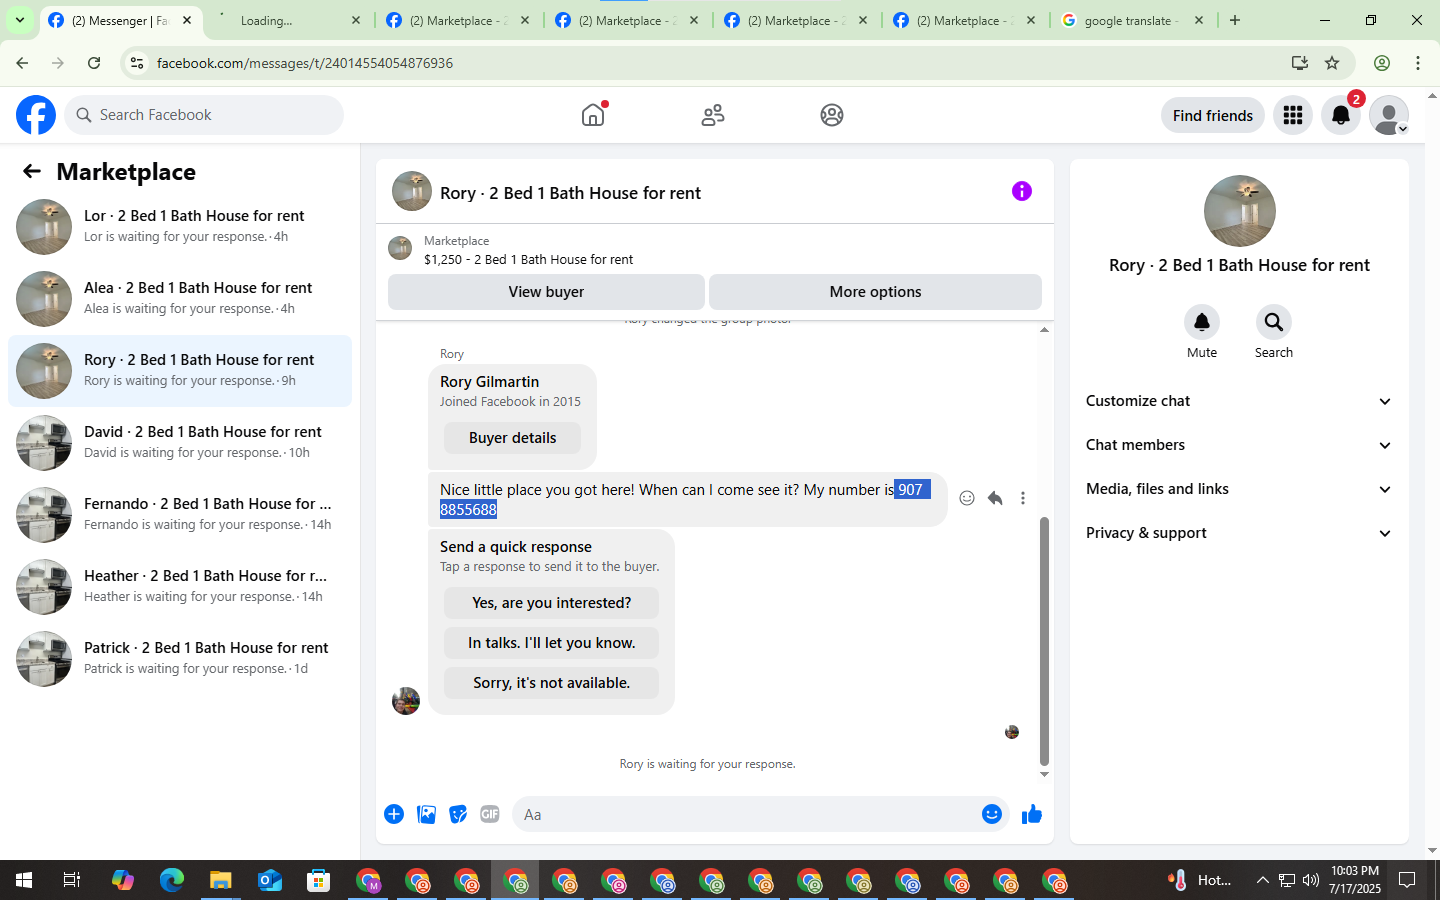
Task: Show hidden system tray icons
Action: point(1262,880)
